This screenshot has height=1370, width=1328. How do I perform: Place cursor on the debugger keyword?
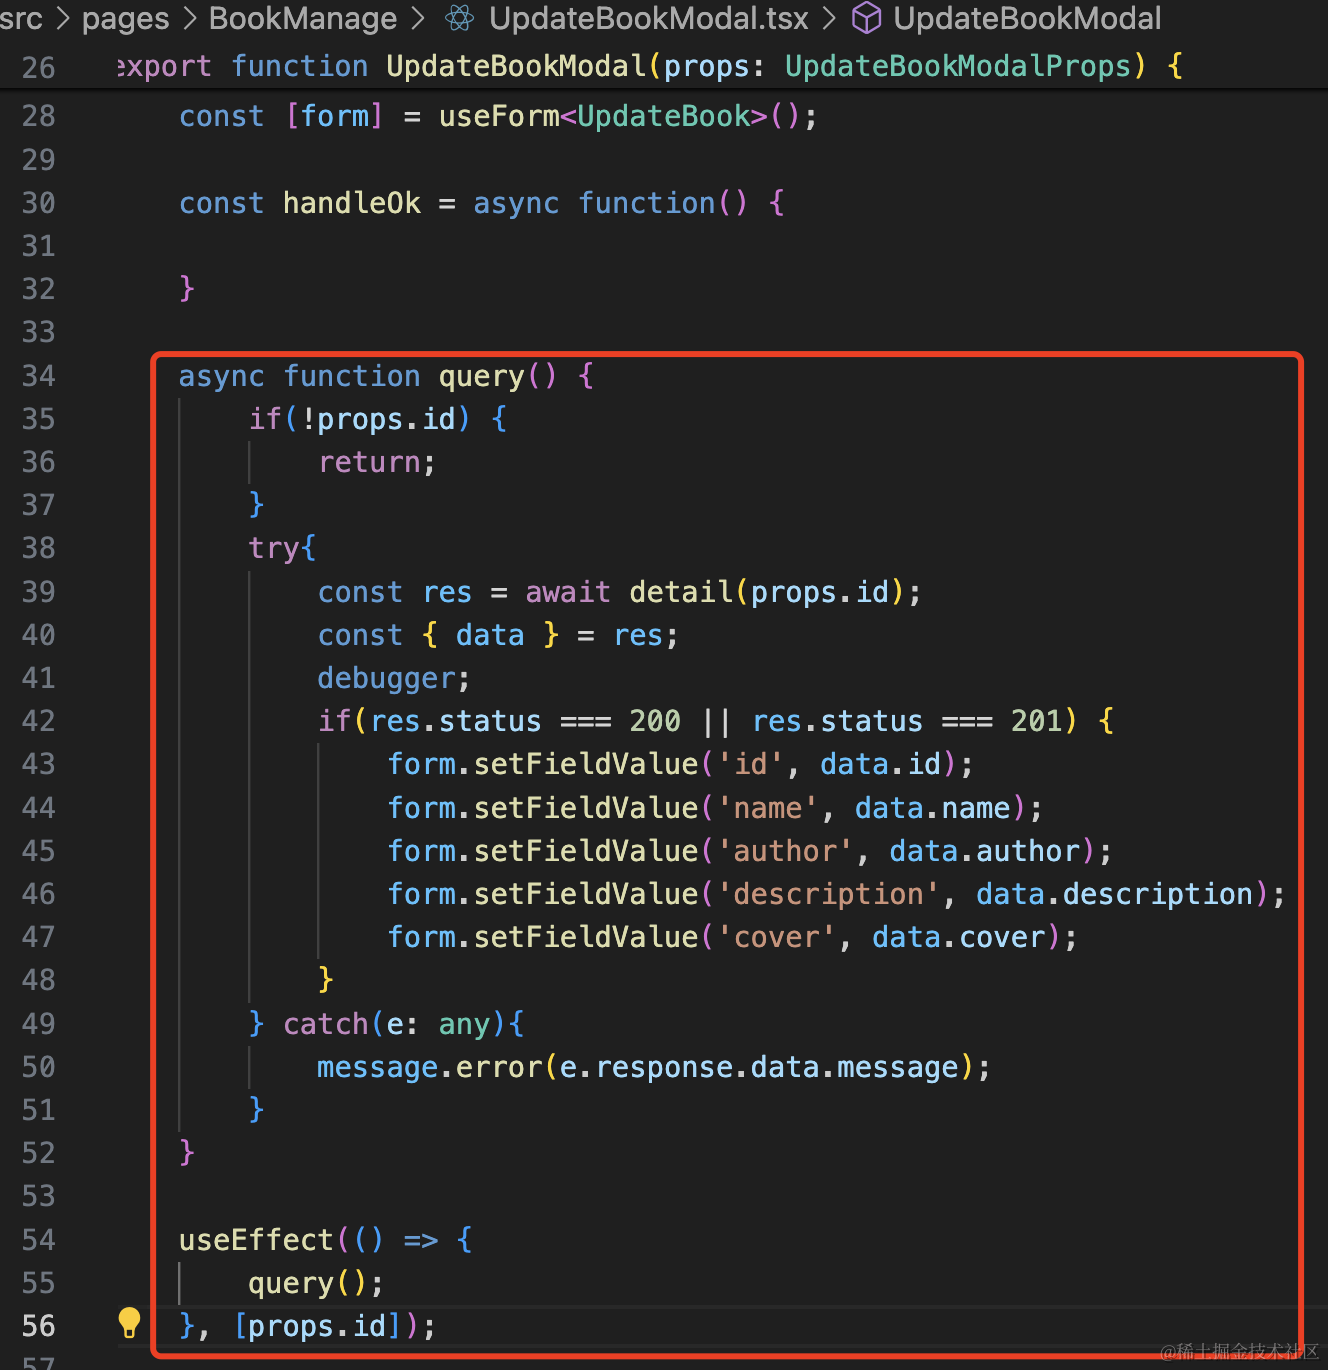(386, 678)
